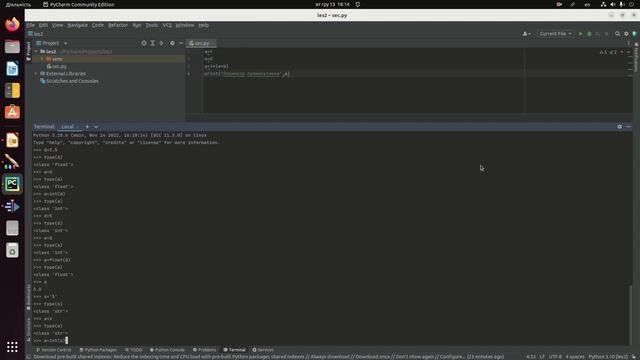Open the VCS menu
Image resolution: width=640 pixels, height=360 pixels.
coord(167,25)
